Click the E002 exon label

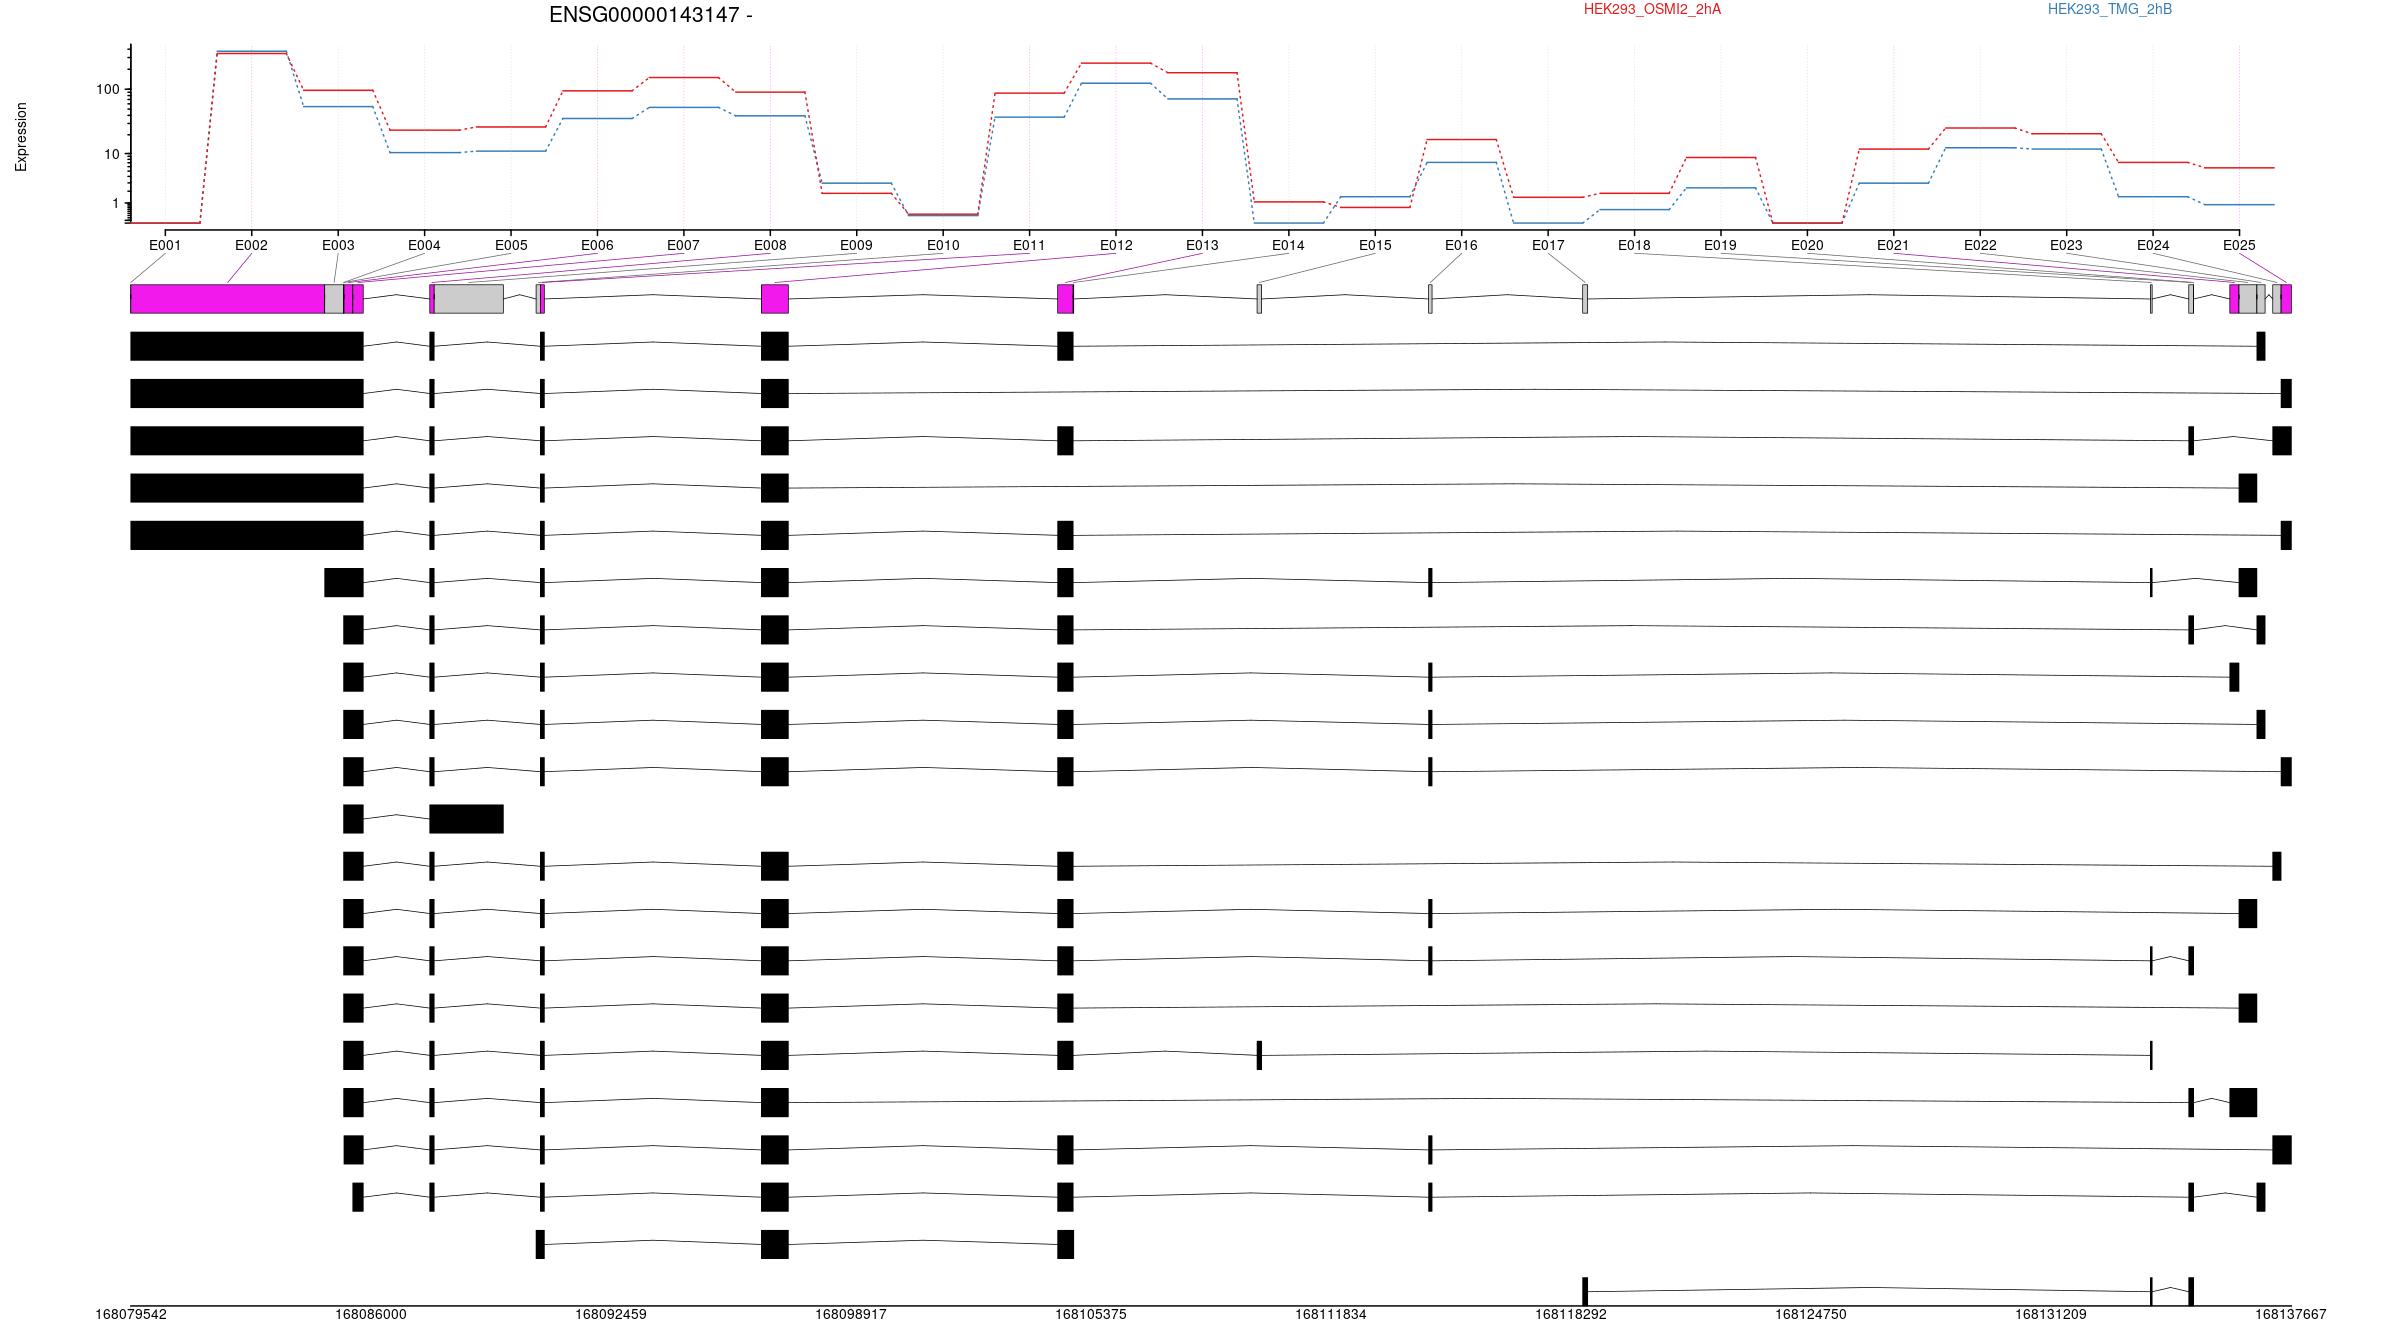(251, 245)
